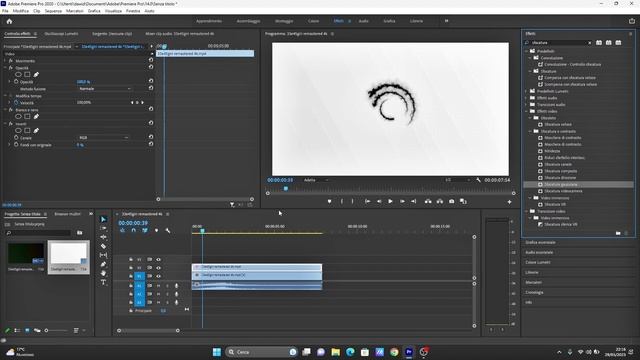Open Canale RGB dropdown
Screen dimensions: 640x360
tap(104, 138)
